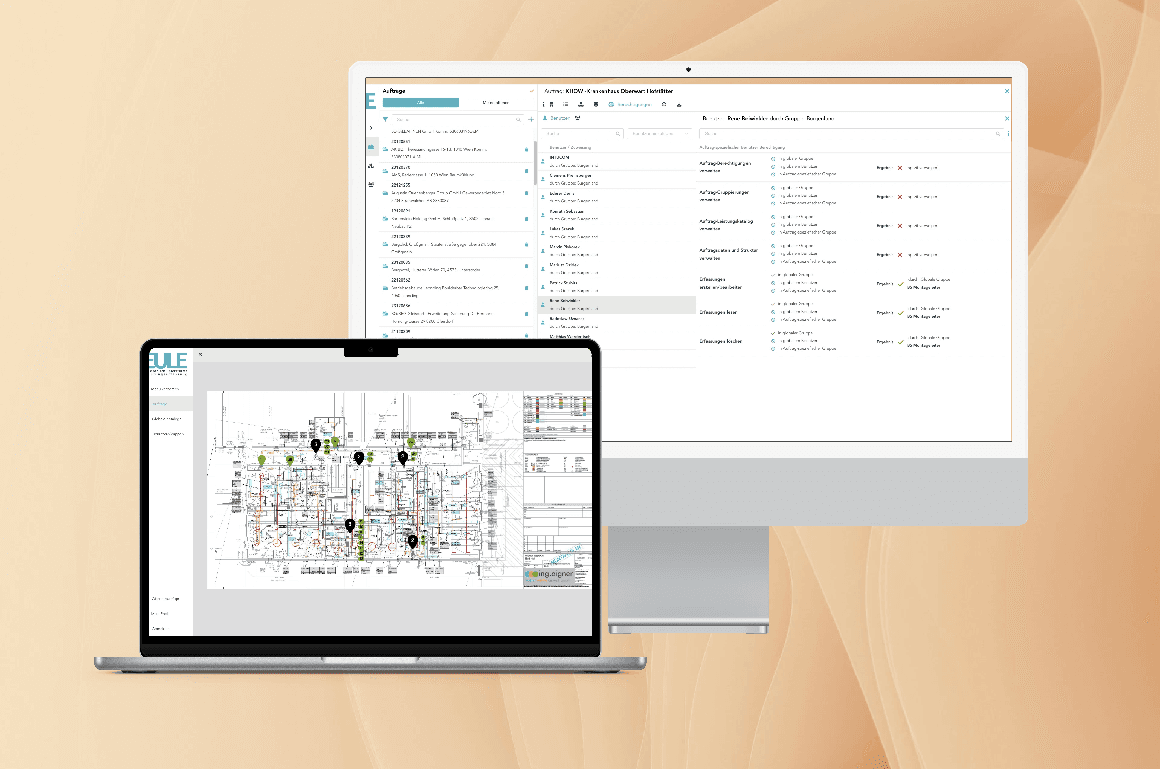This screenshot has width=1160, height=769.
Task: Select the gray highlighted user row
Action: click(x=617, y=305)
